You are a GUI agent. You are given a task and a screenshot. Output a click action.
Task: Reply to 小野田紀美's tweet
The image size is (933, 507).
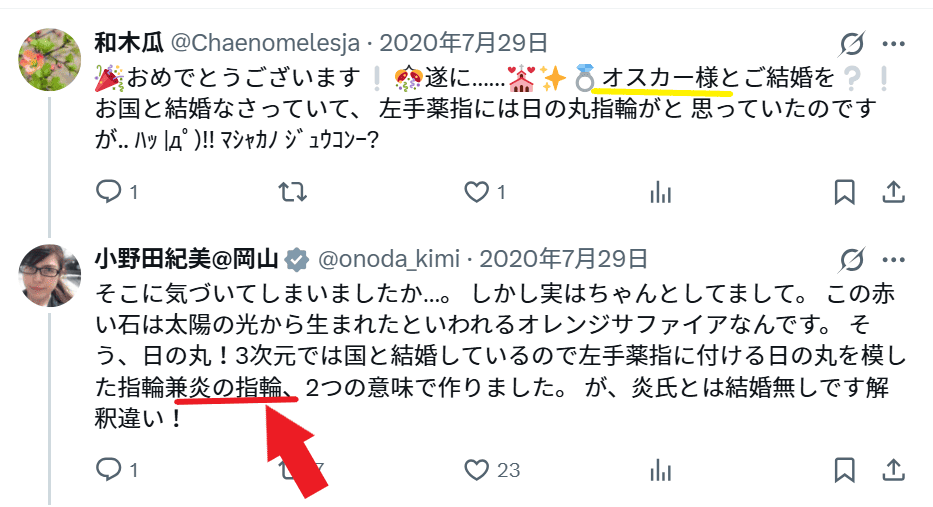pyautogui.click(x=109, y=470)
